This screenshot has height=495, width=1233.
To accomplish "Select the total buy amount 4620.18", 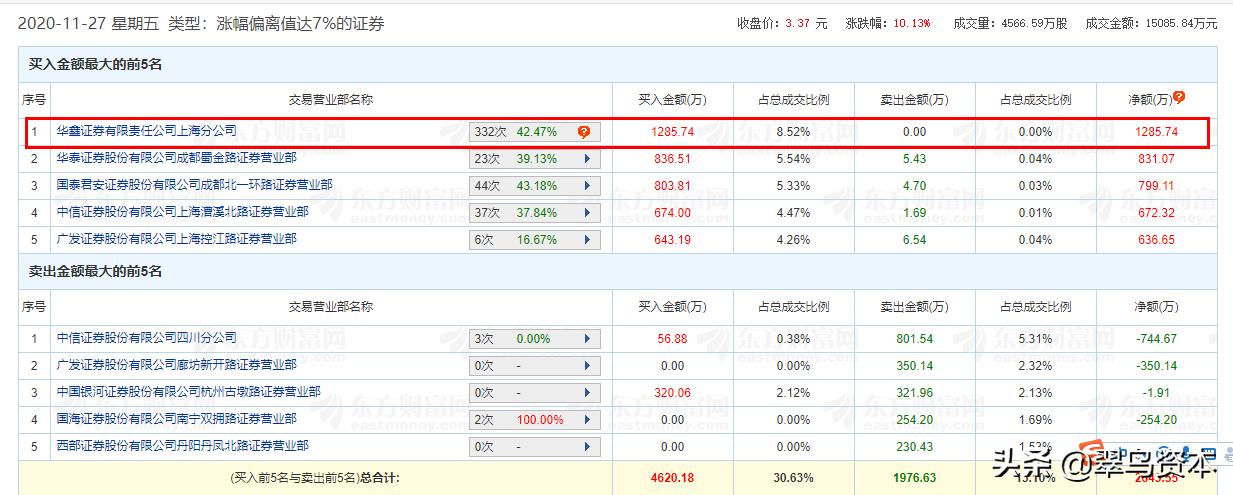I will point(672,478).
